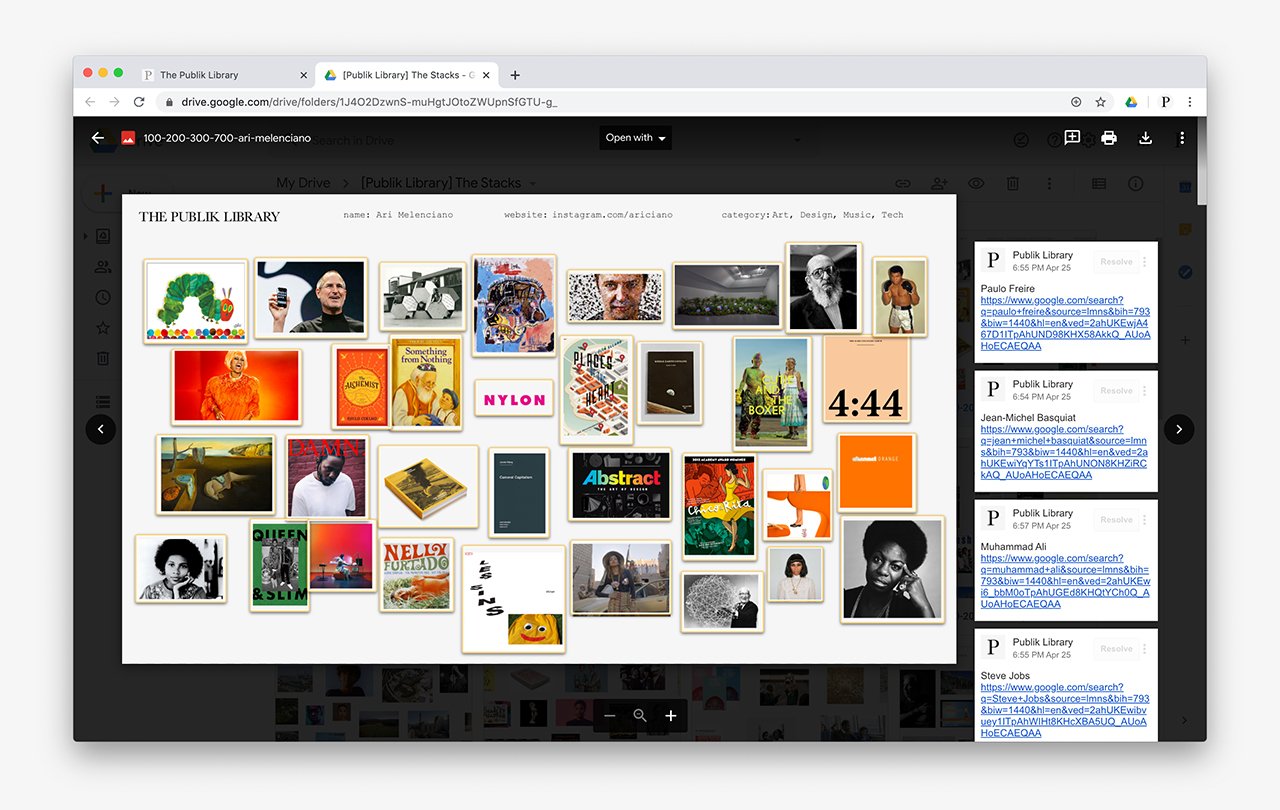Reload the browser page

click(139, 102)
